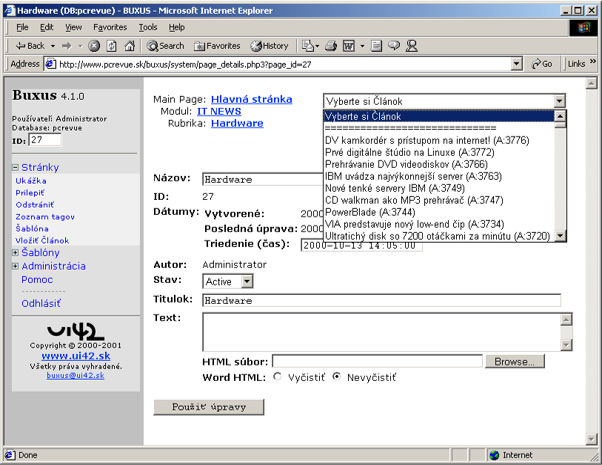Expand the Administrácia tree section
This screenshot has height=465, width=602.
[16, 267]
